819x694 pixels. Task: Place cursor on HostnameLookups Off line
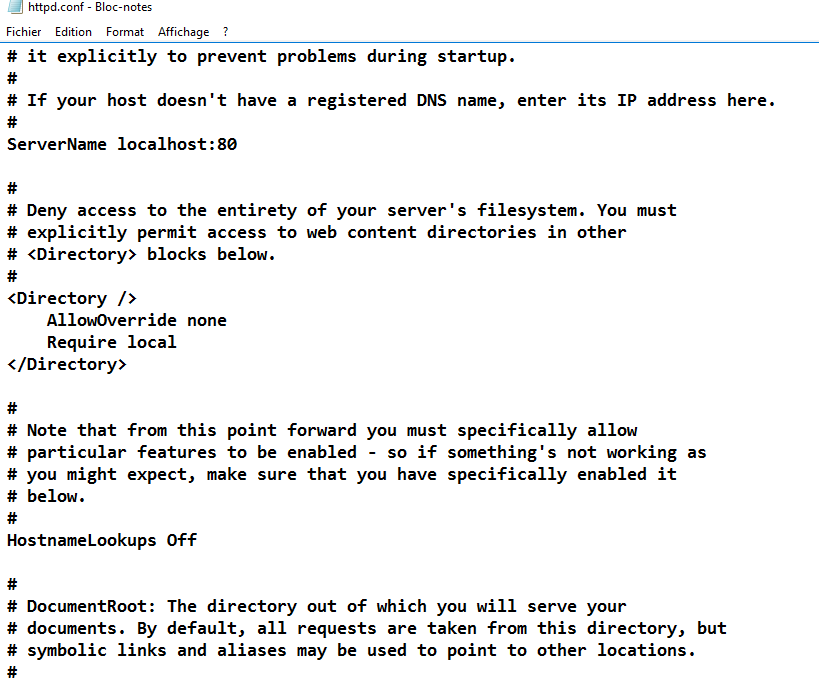(102, 540)
